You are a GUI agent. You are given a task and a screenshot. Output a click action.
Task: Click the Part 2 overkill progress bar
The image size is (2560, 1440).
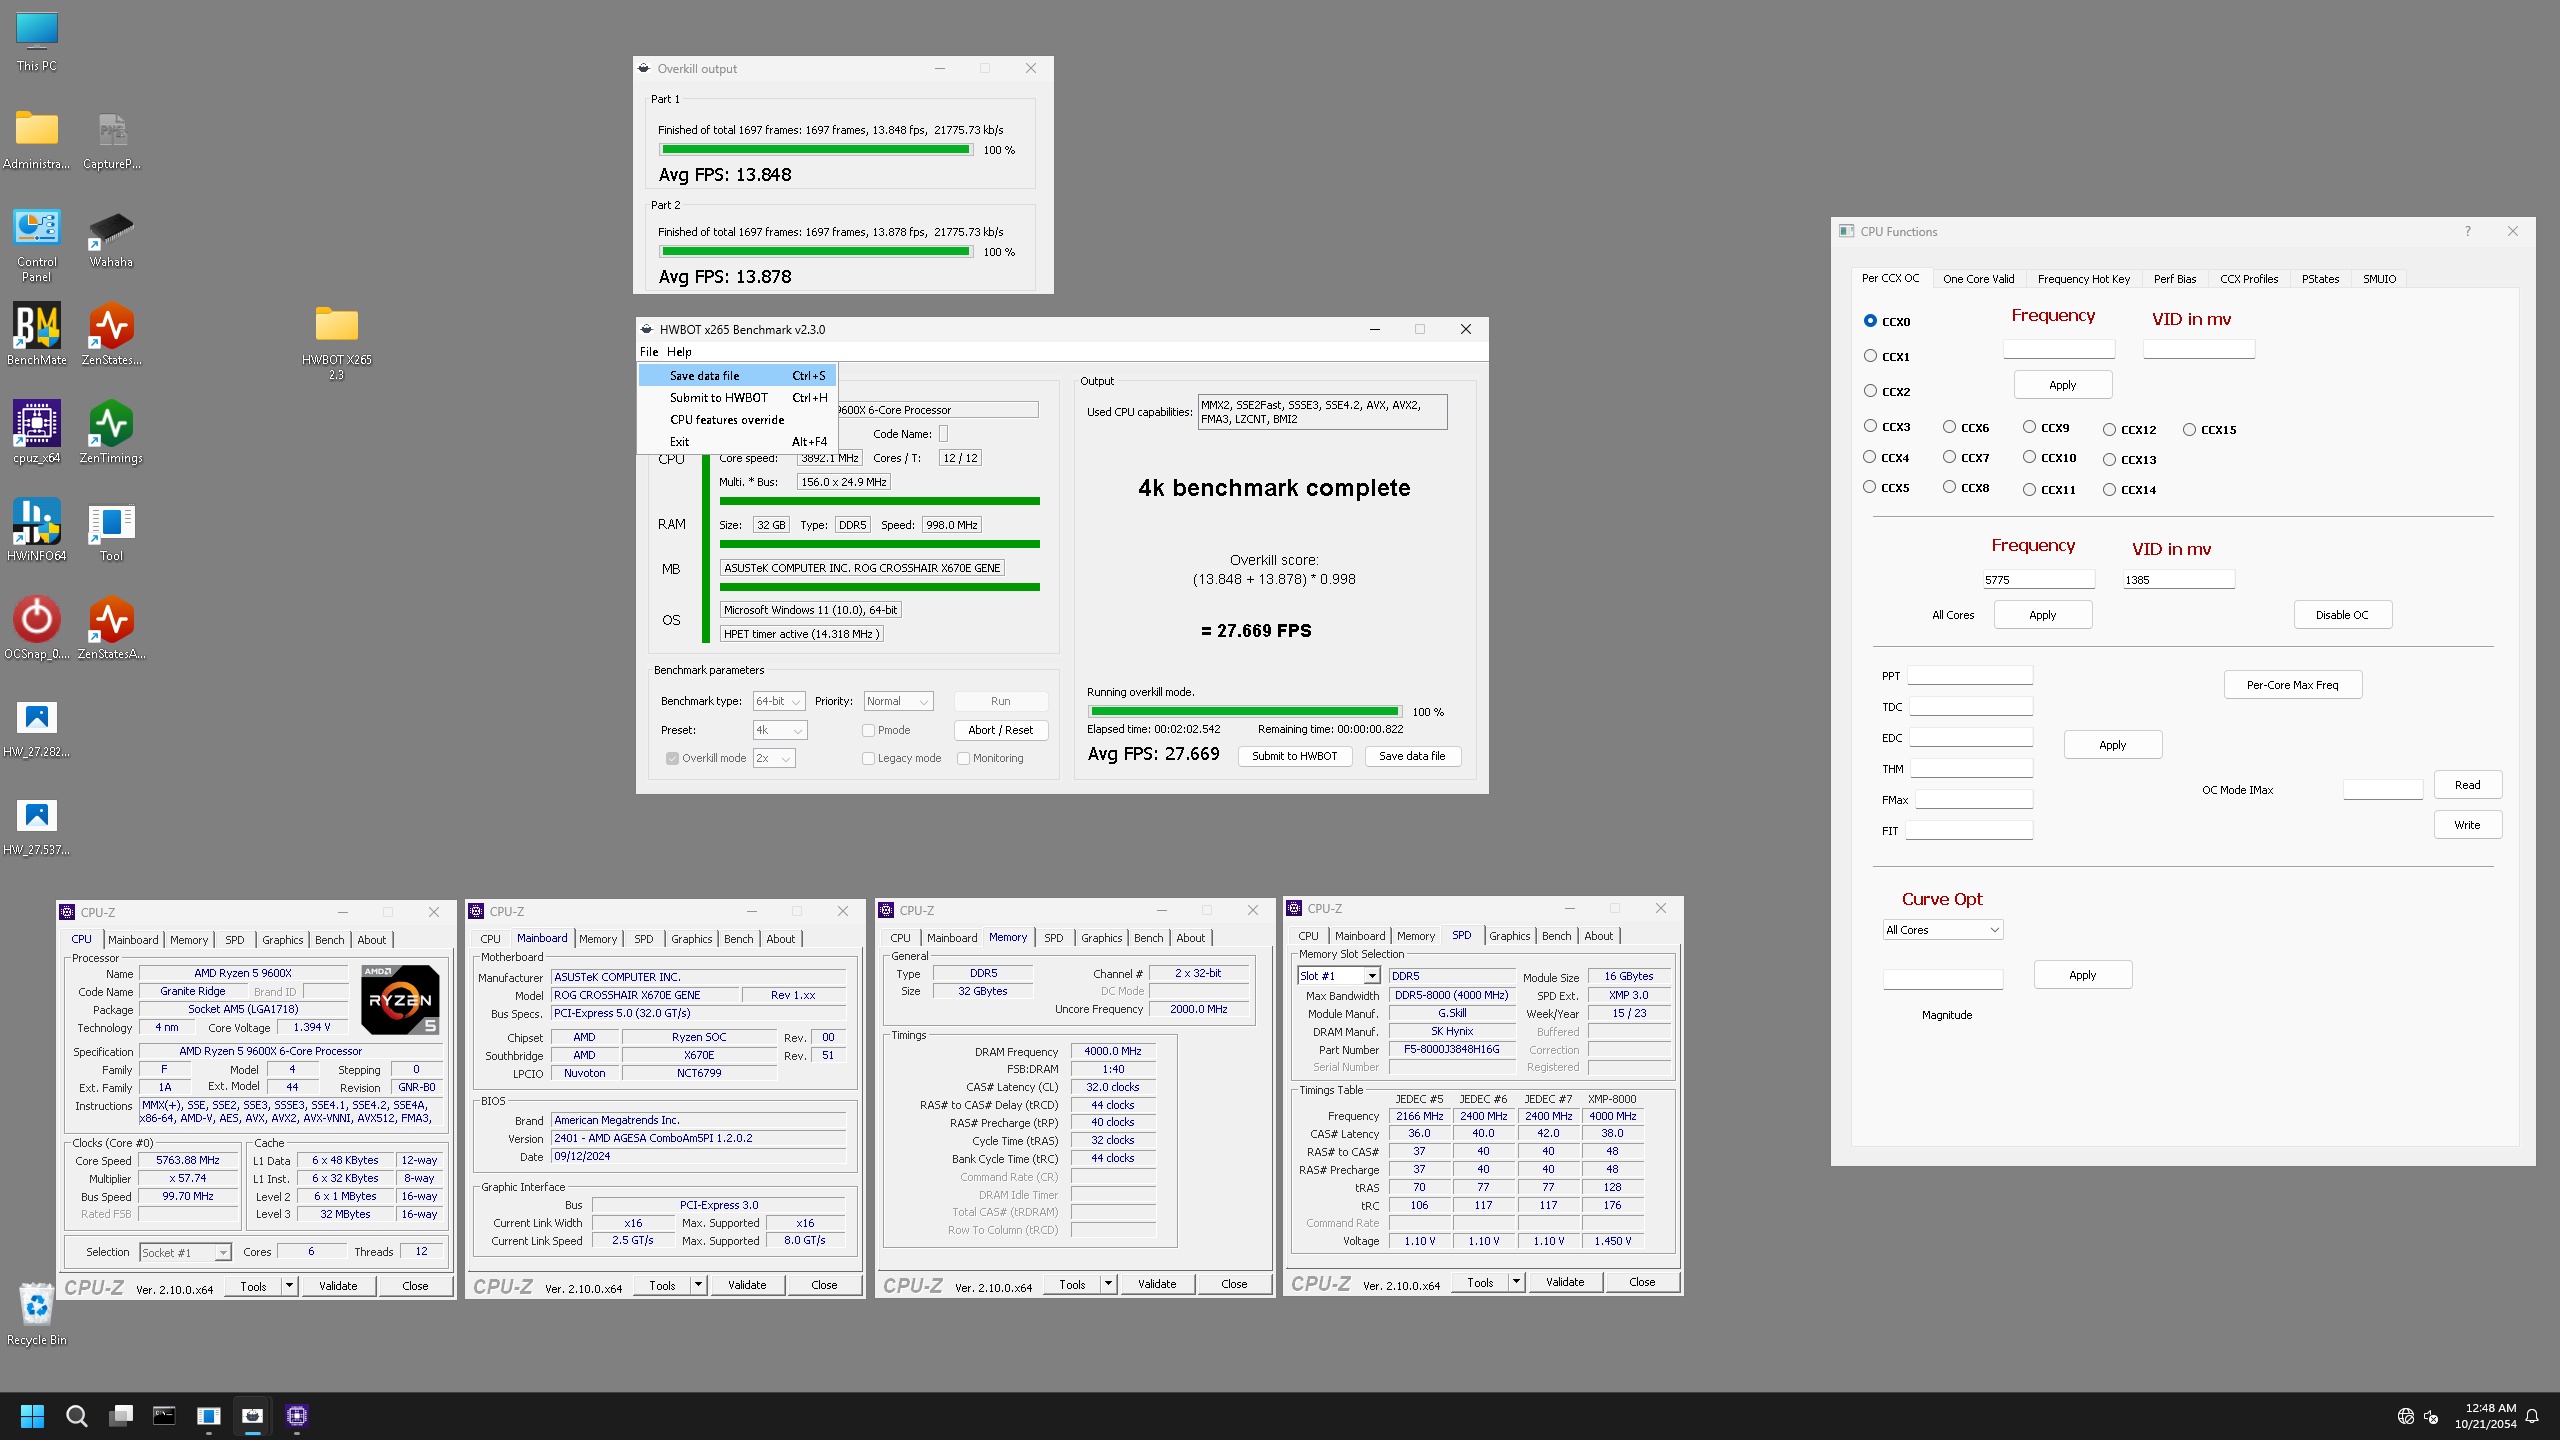click(x=815, y=252)
